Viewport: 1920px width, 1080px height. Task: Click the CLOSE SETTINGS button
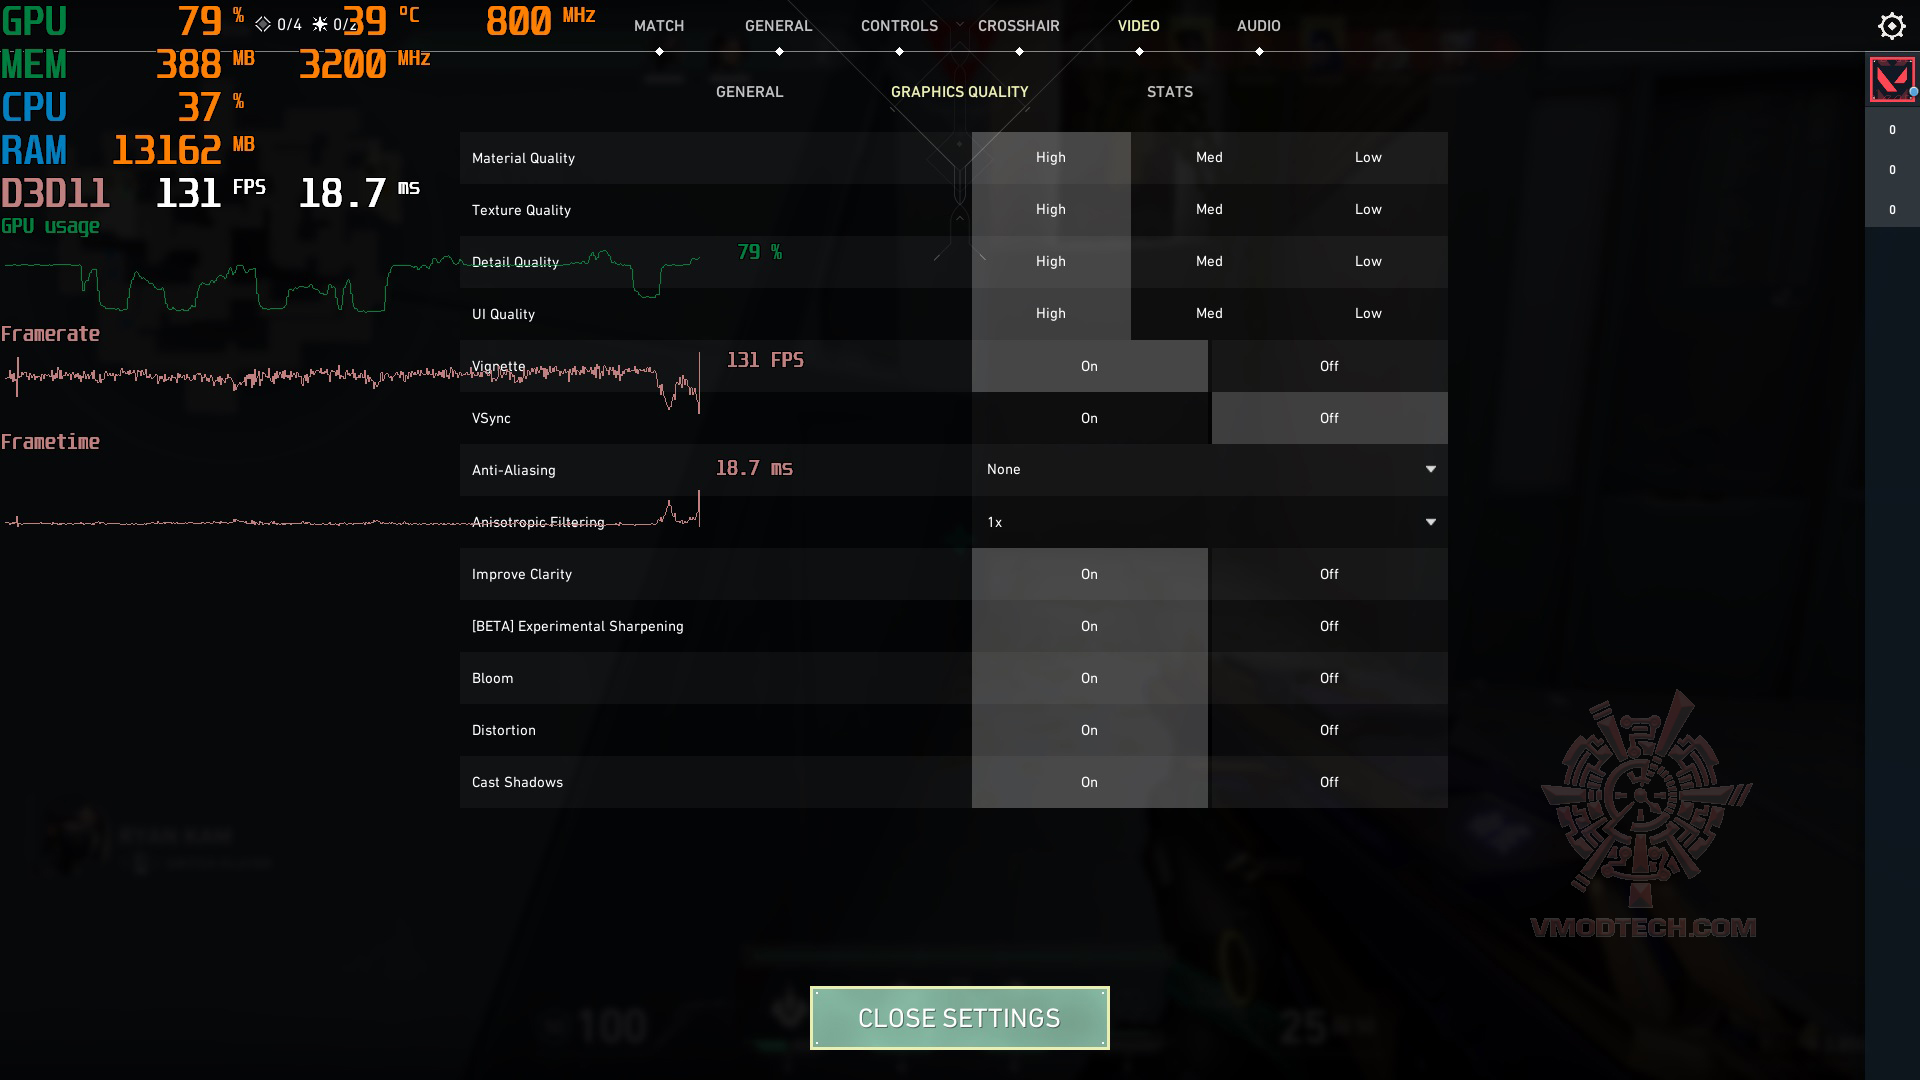[960, 1018]
